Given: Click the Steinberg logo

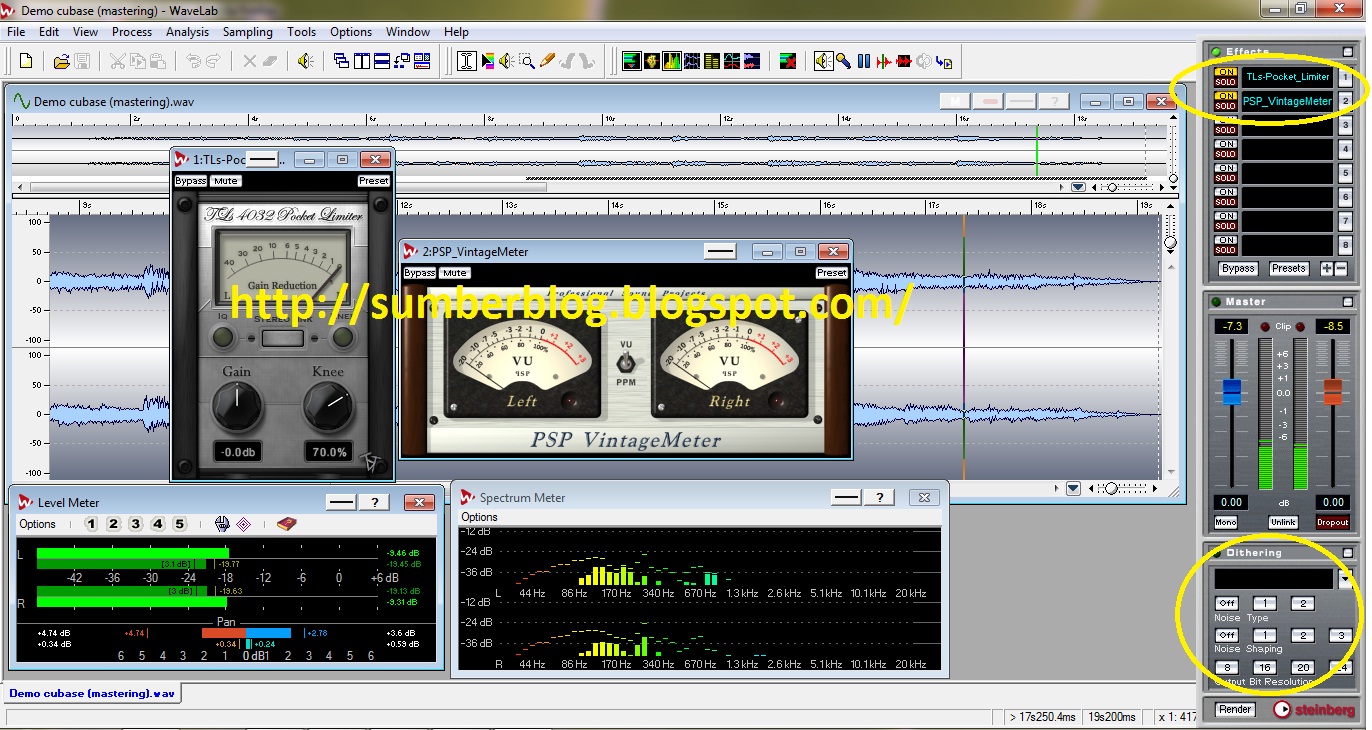Looking at the screenshot, I should point(1315,710).
